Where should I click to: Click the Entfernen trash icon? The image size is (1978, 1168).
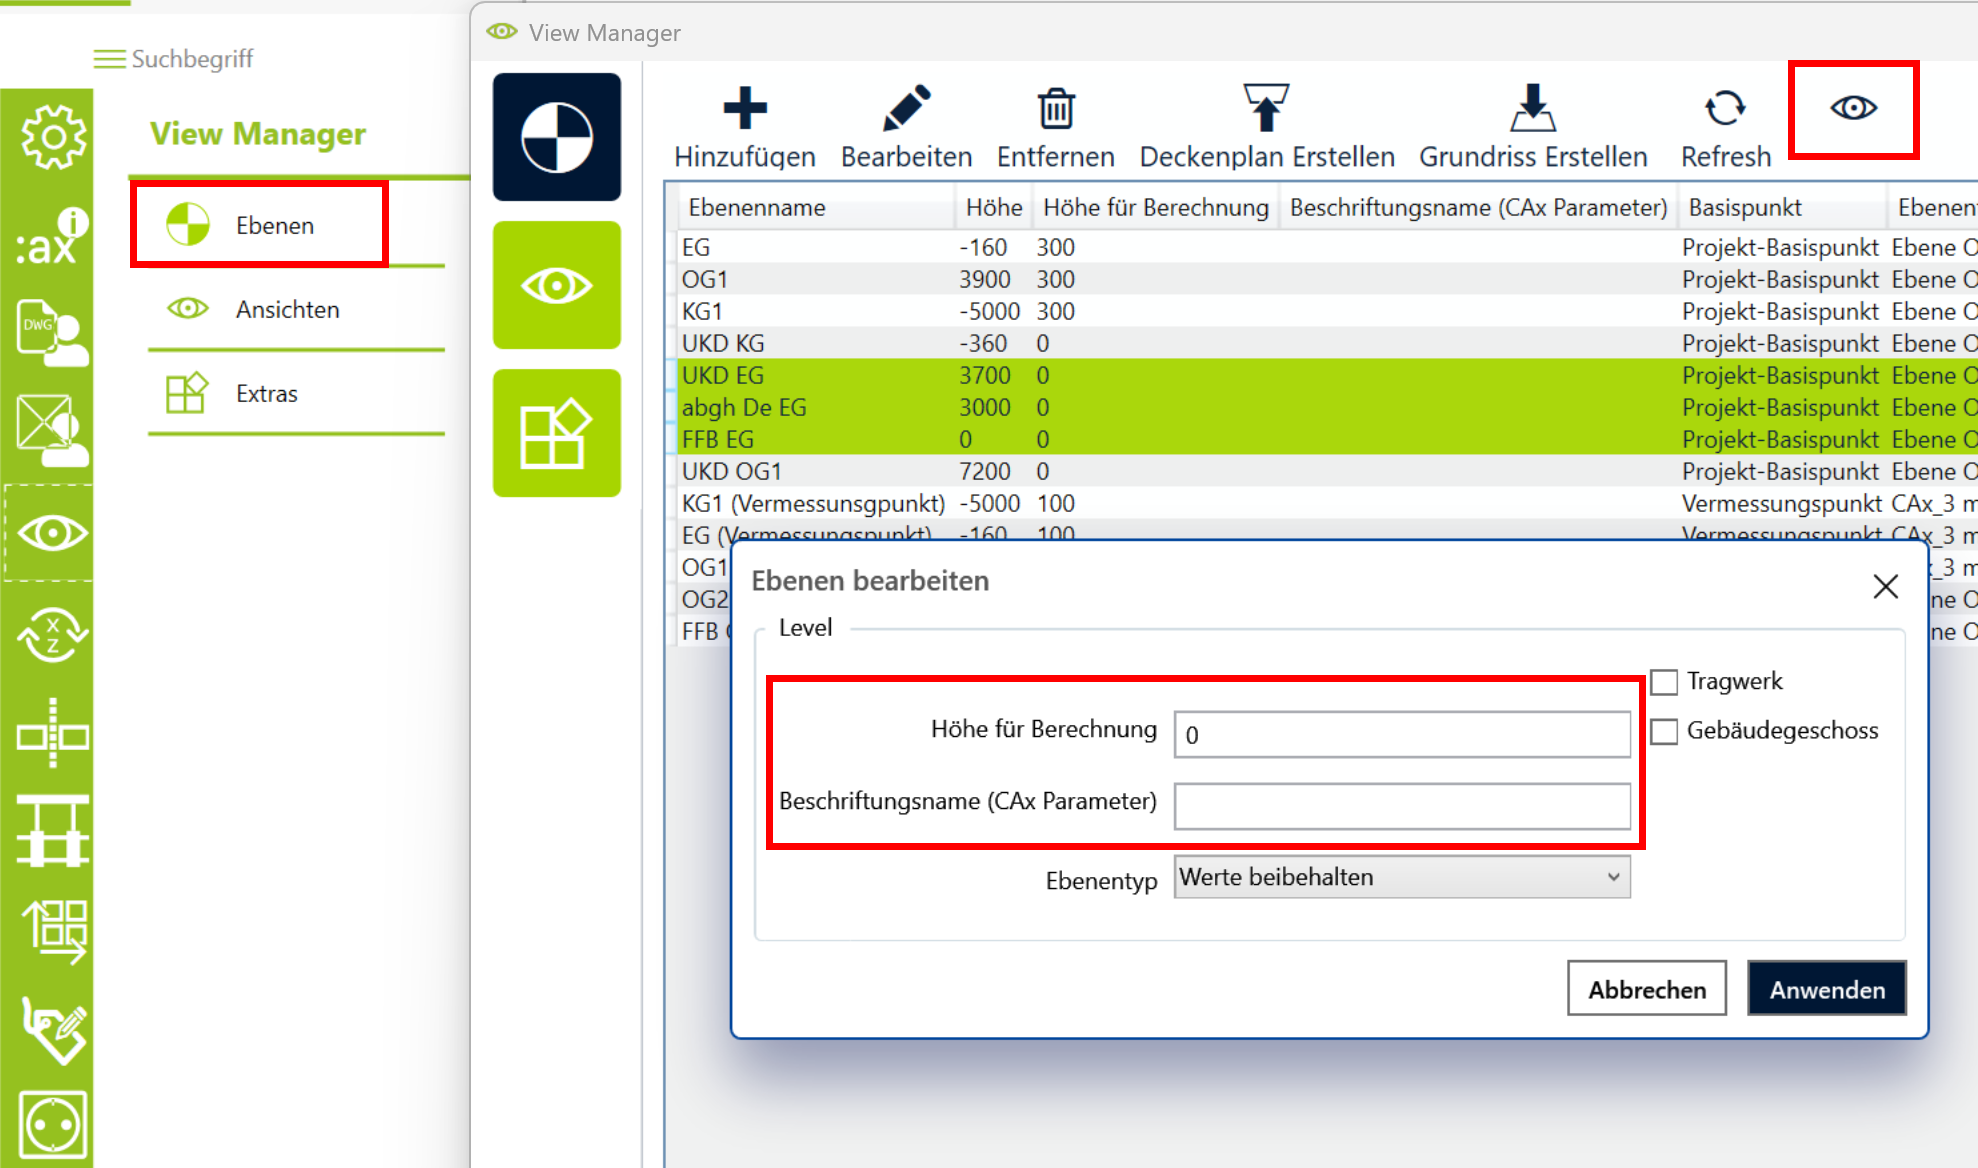point(1055,109)
